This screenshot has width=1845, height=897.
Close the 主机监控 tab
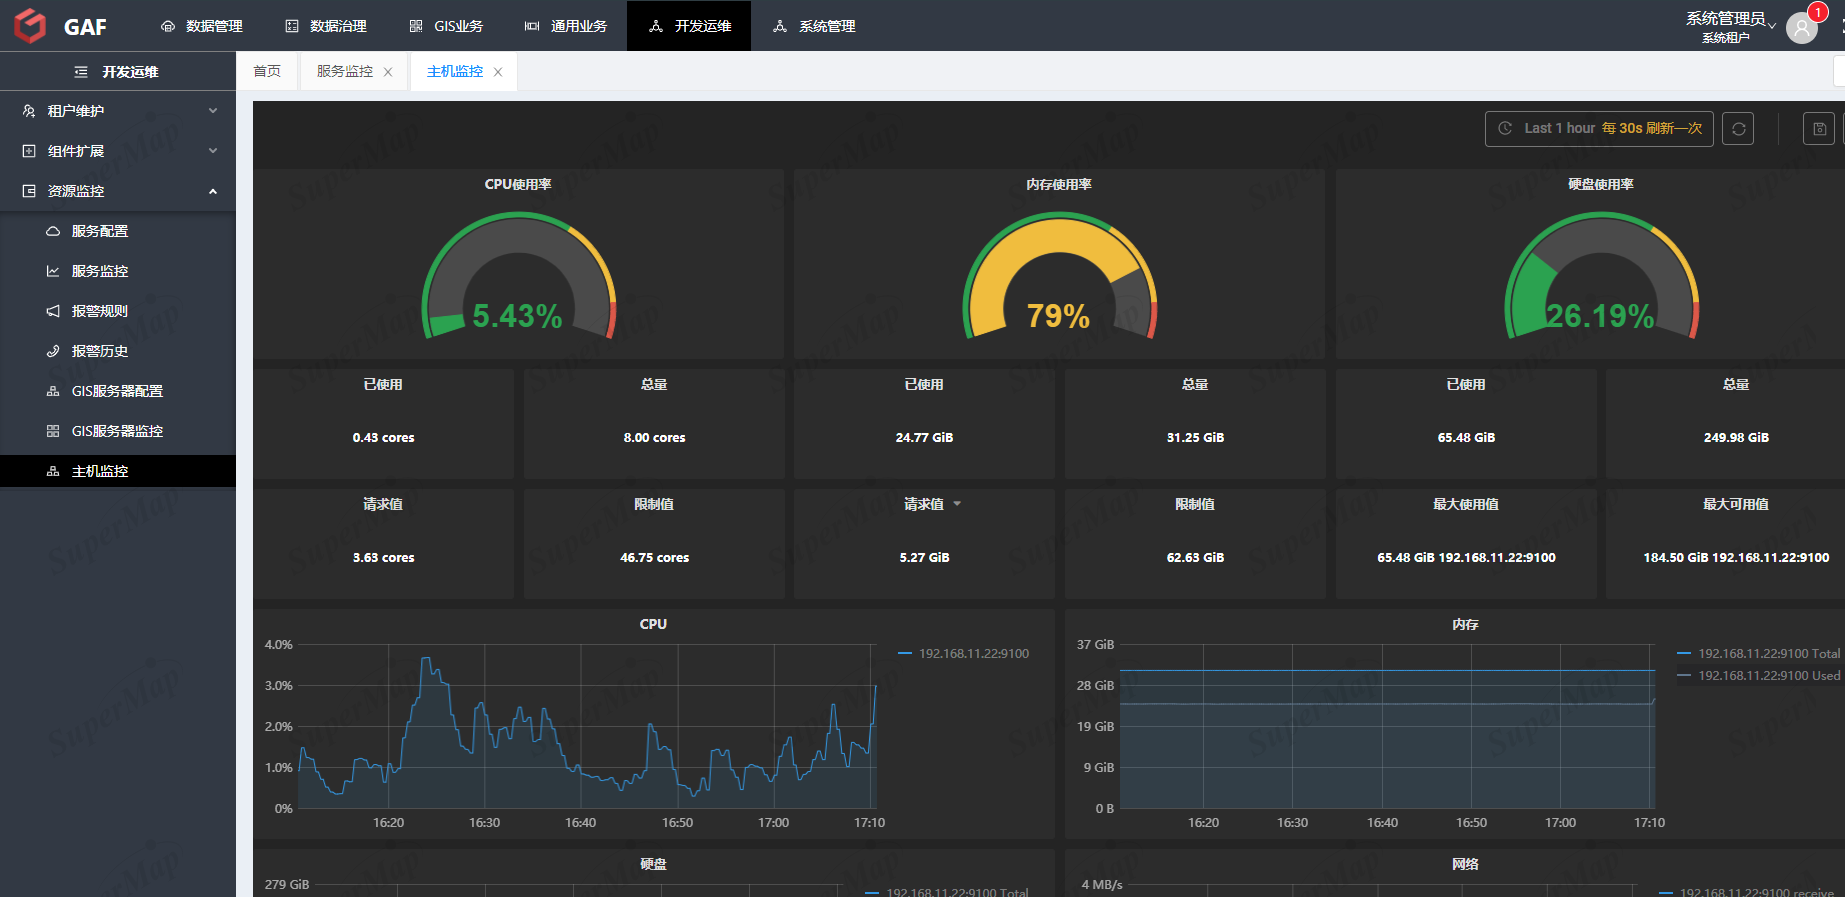498,72
